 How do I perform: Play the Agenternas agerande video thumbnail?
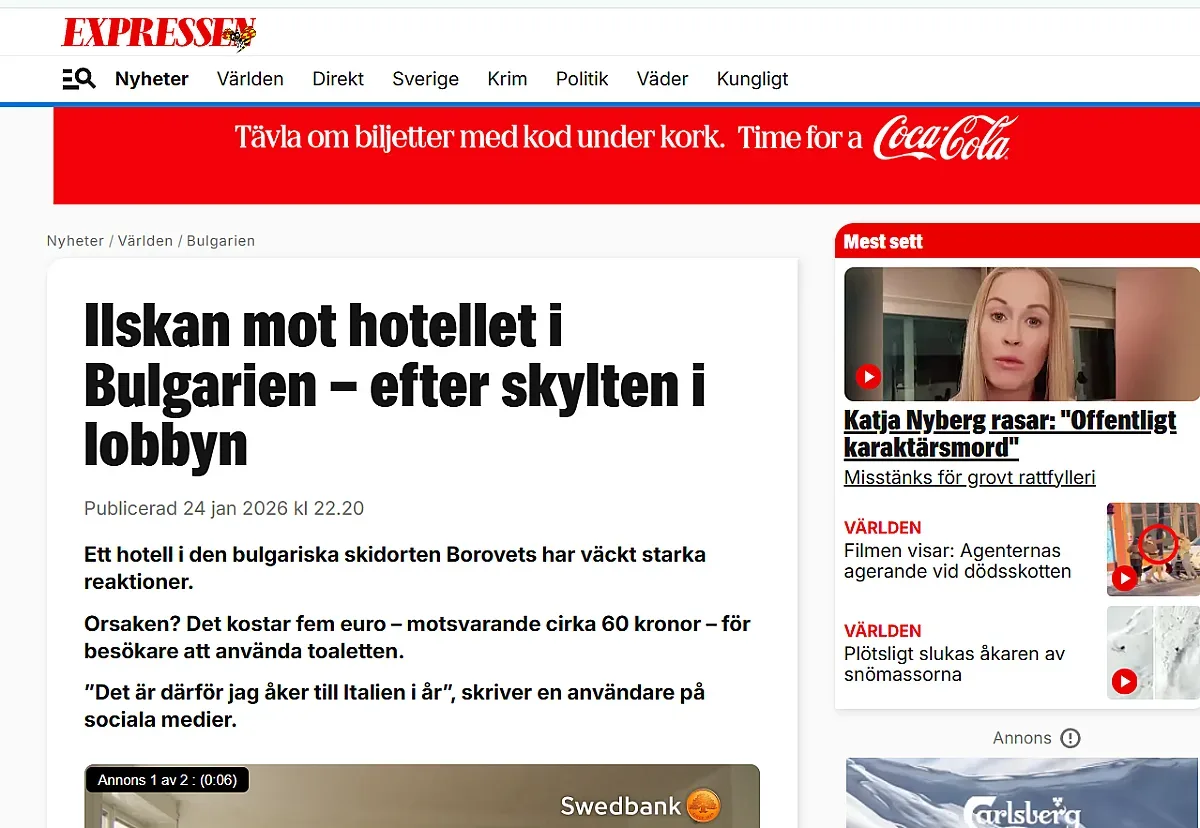coord(1124,577)
